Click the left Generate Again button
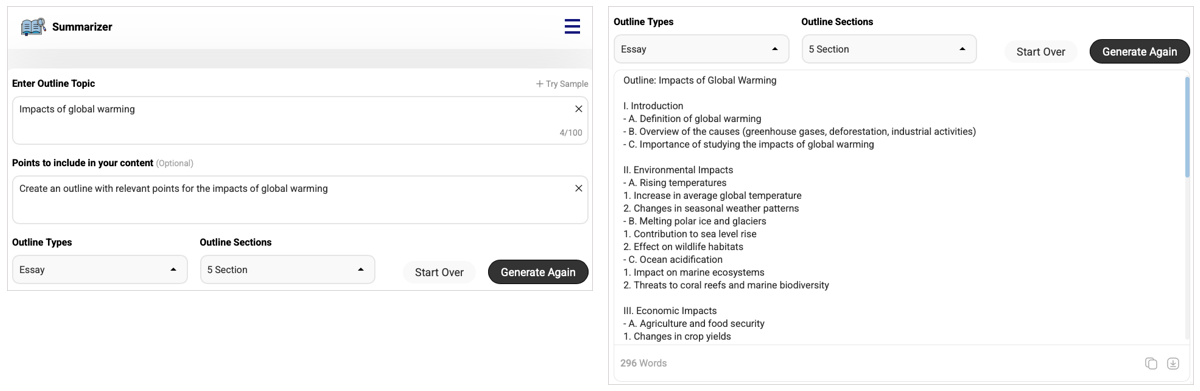Screen dimensions: 1200x391 (538, 272)
